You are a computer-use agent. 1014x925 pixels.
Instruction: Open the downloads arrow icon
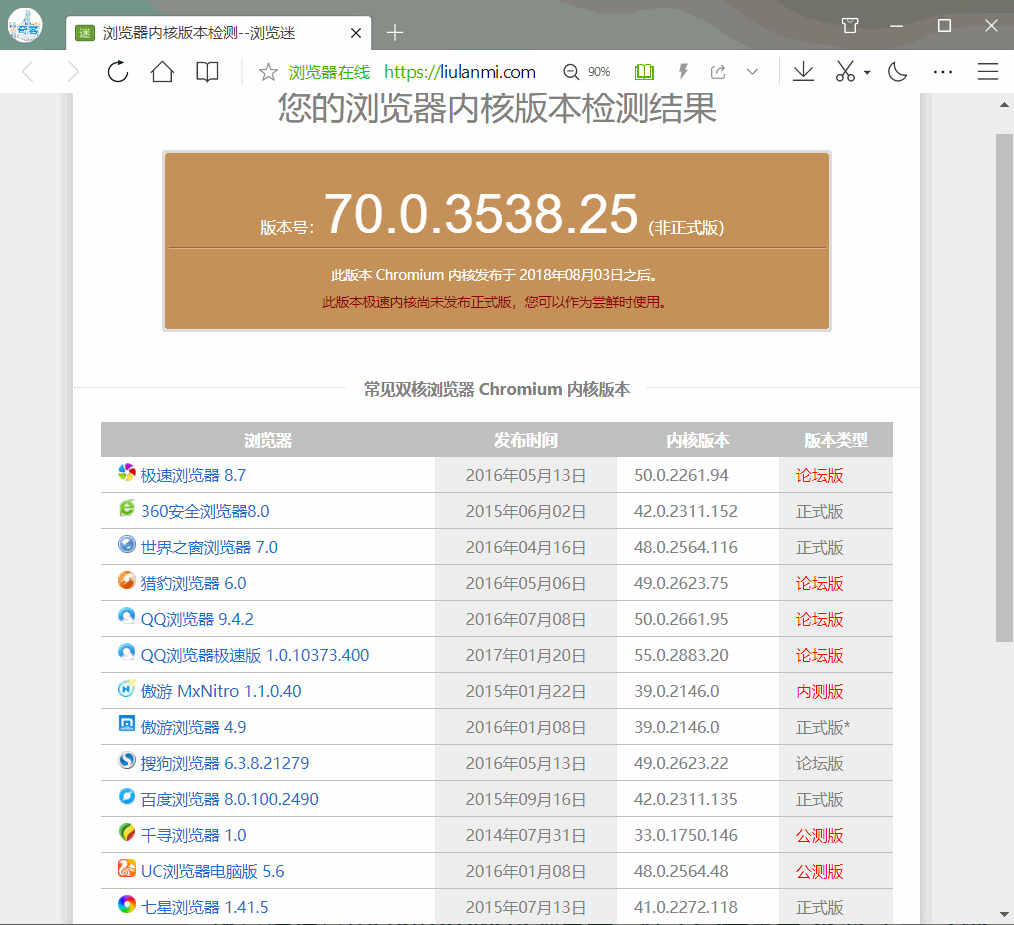pyautogui.click(x=803, y=71)
